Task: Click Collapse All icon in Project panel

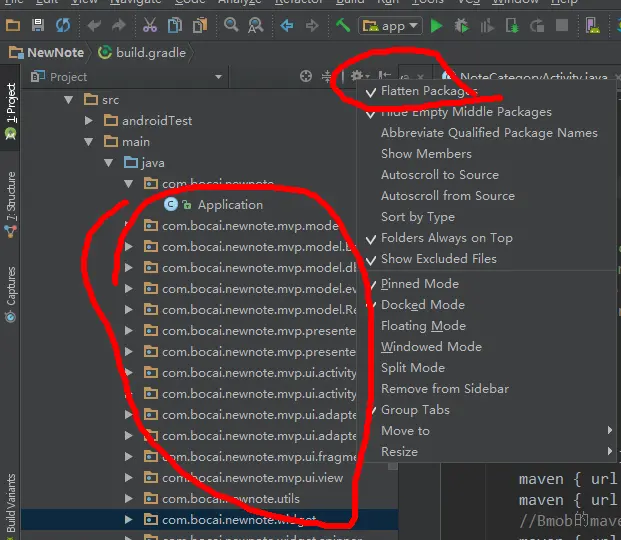Action: pos(326,76)
